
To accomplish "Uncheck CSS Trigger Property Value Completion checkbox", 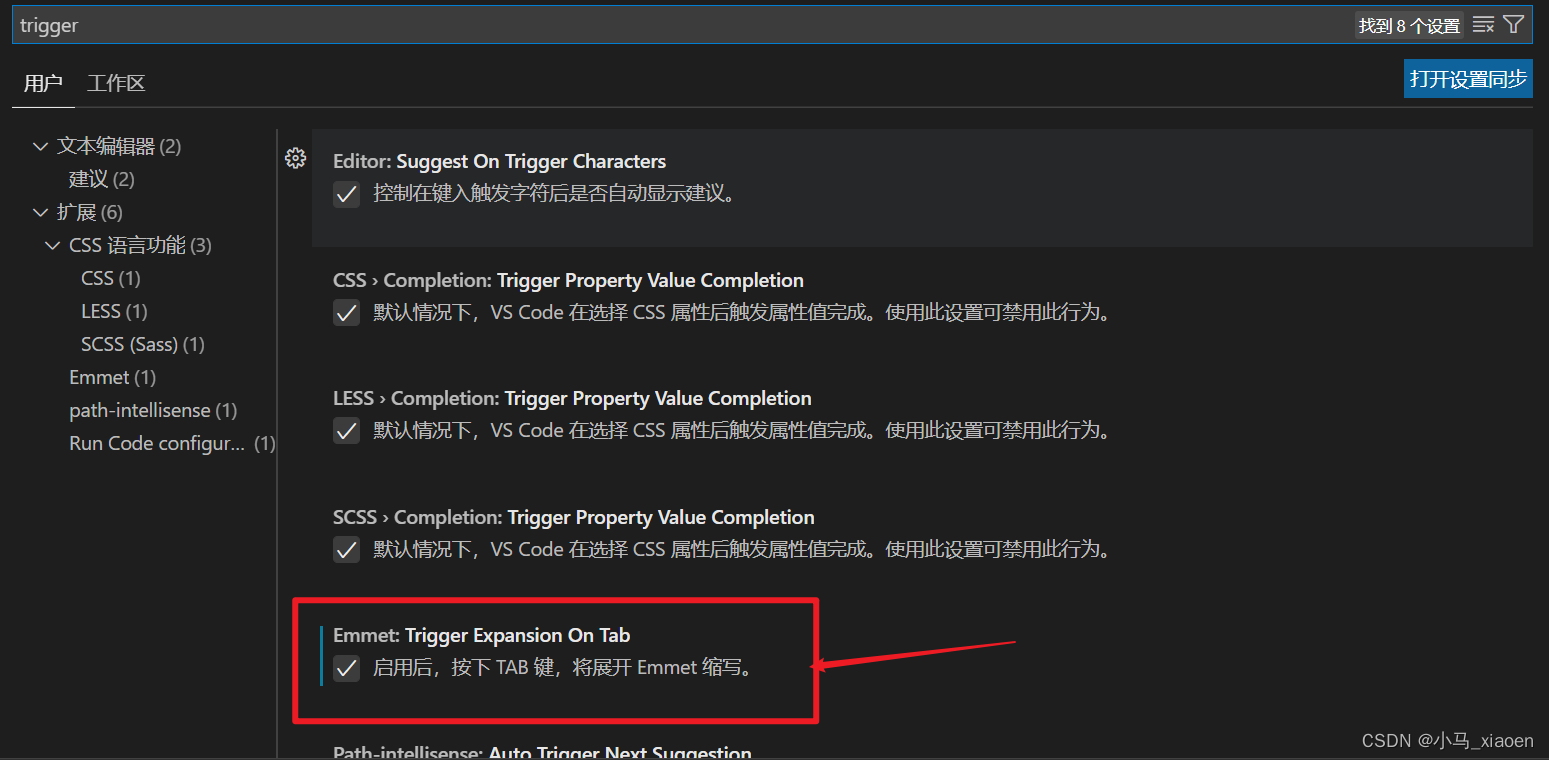I will tap(346, 313).
